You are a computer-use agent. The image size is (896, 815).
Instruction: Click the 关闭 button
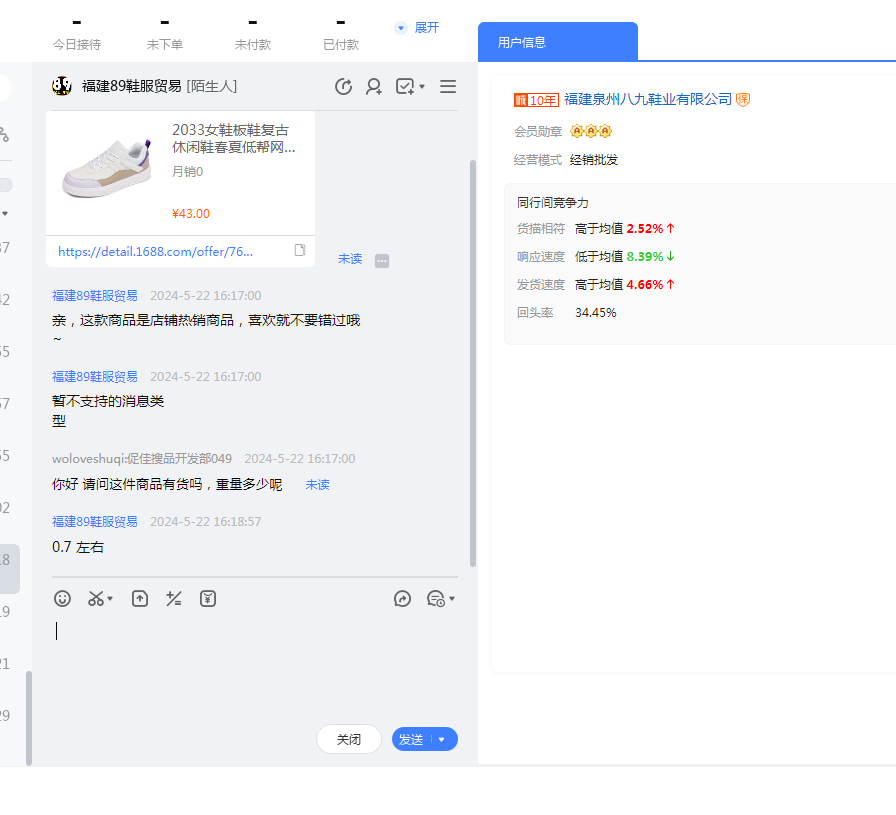[x=349, y=740]
